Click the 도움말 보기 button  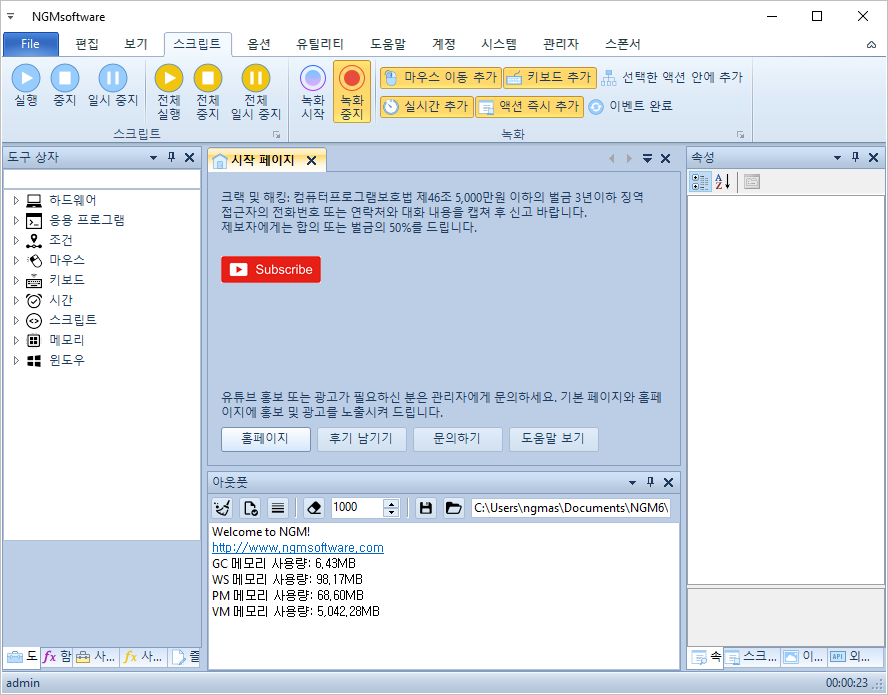(x=554, y=439)
